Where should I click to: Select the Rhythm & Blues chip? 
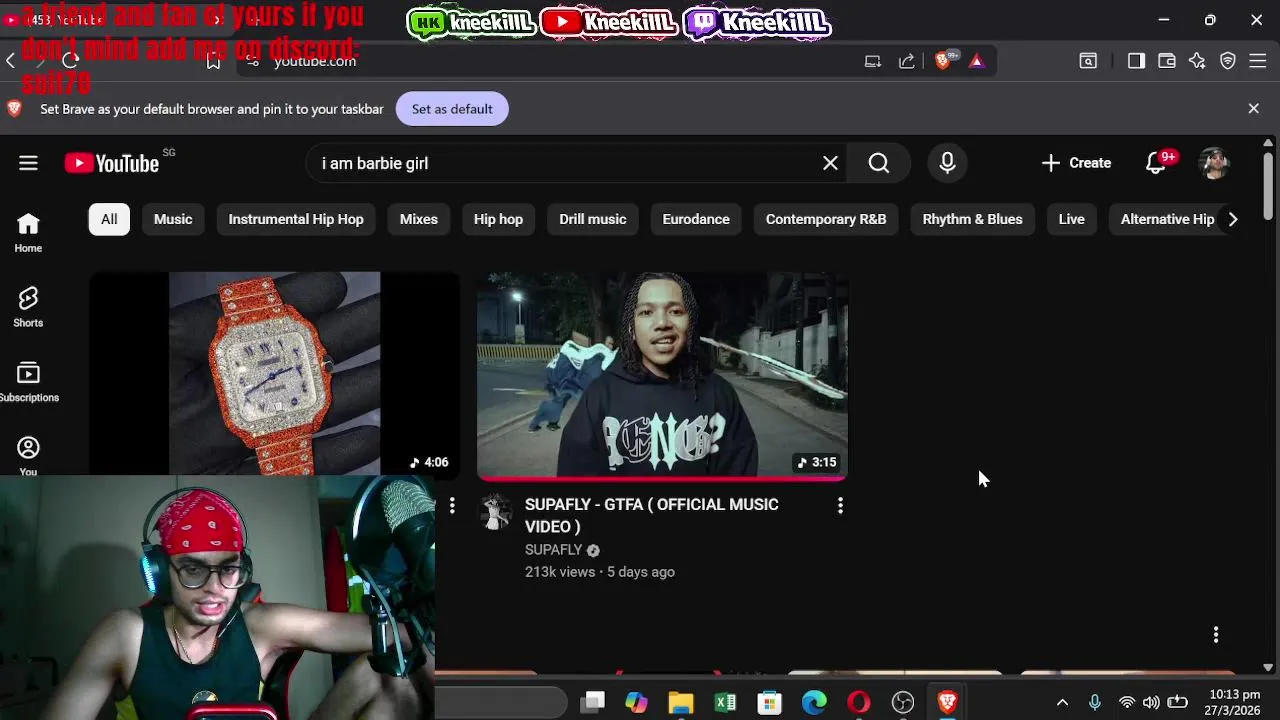pyautogui.click(x=972, y=219)
